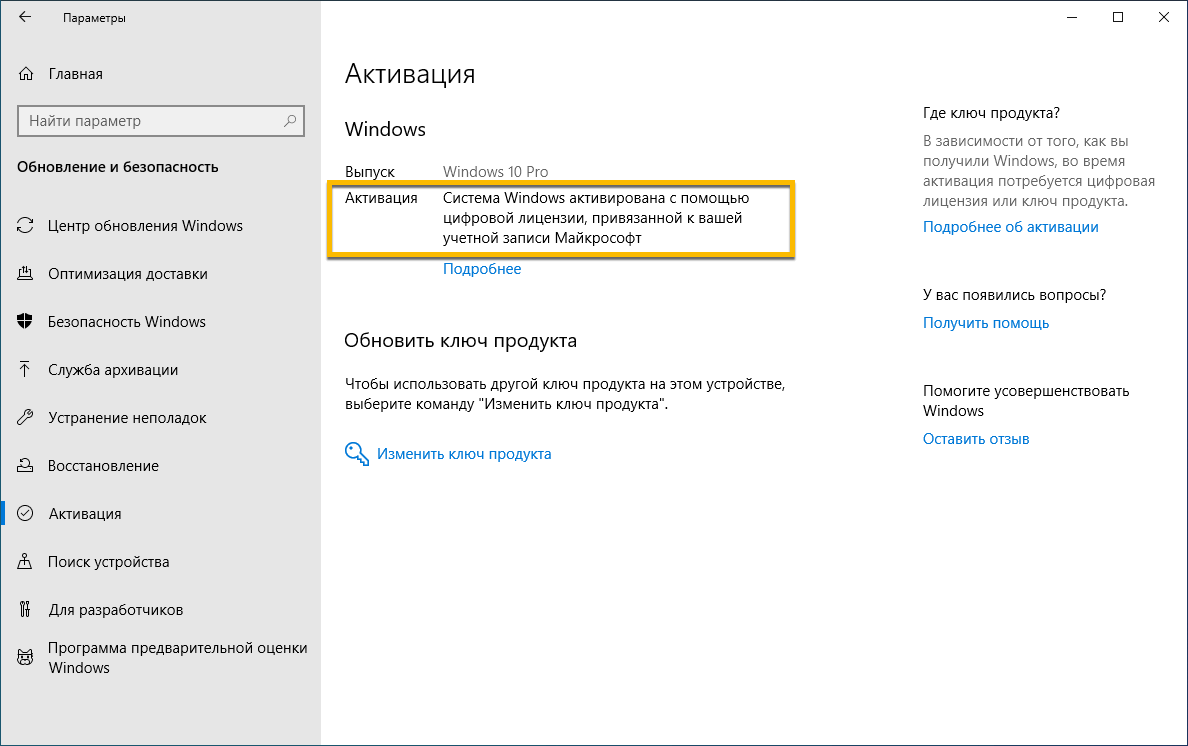Click the Центр обновления Windows sync icon
Image resolution: width=1188 pixels, height=746 pixels.
tap(26, 226)
